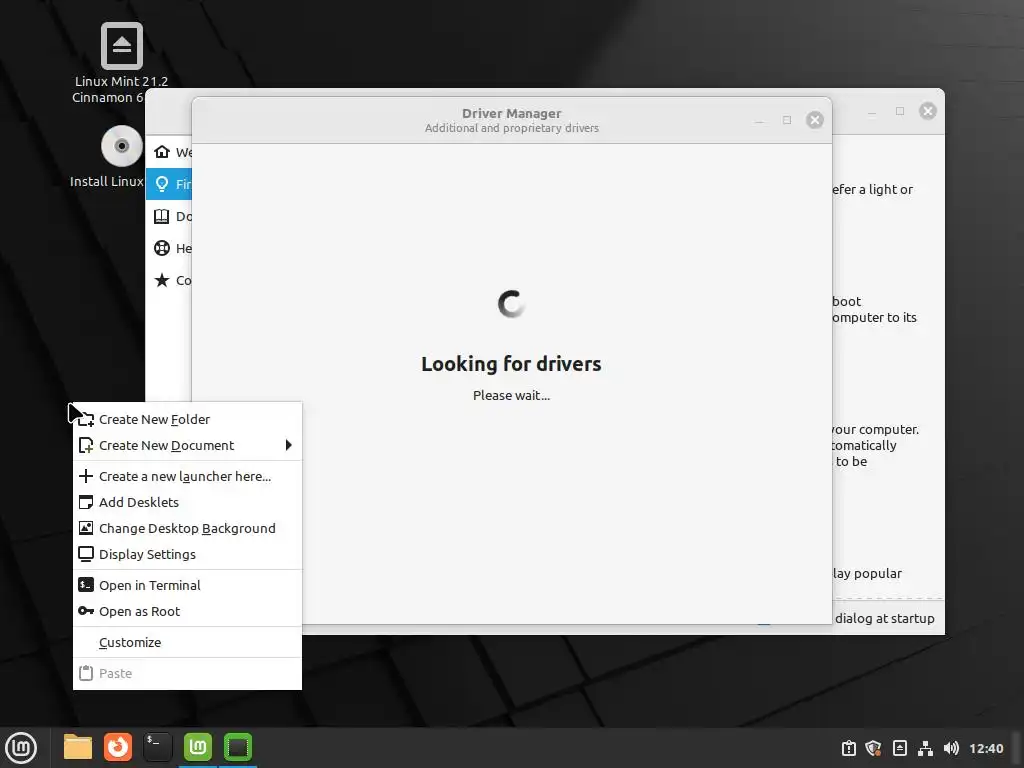This screenshot has width=1024, height=768.
Task: Minimize the Welcome Screen window behind
Action: [x=872, y=112]
